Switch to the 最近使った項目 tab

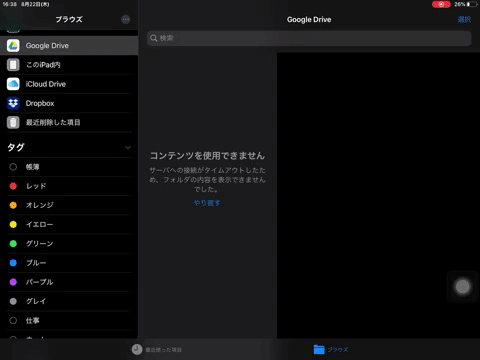pos(157,349)
